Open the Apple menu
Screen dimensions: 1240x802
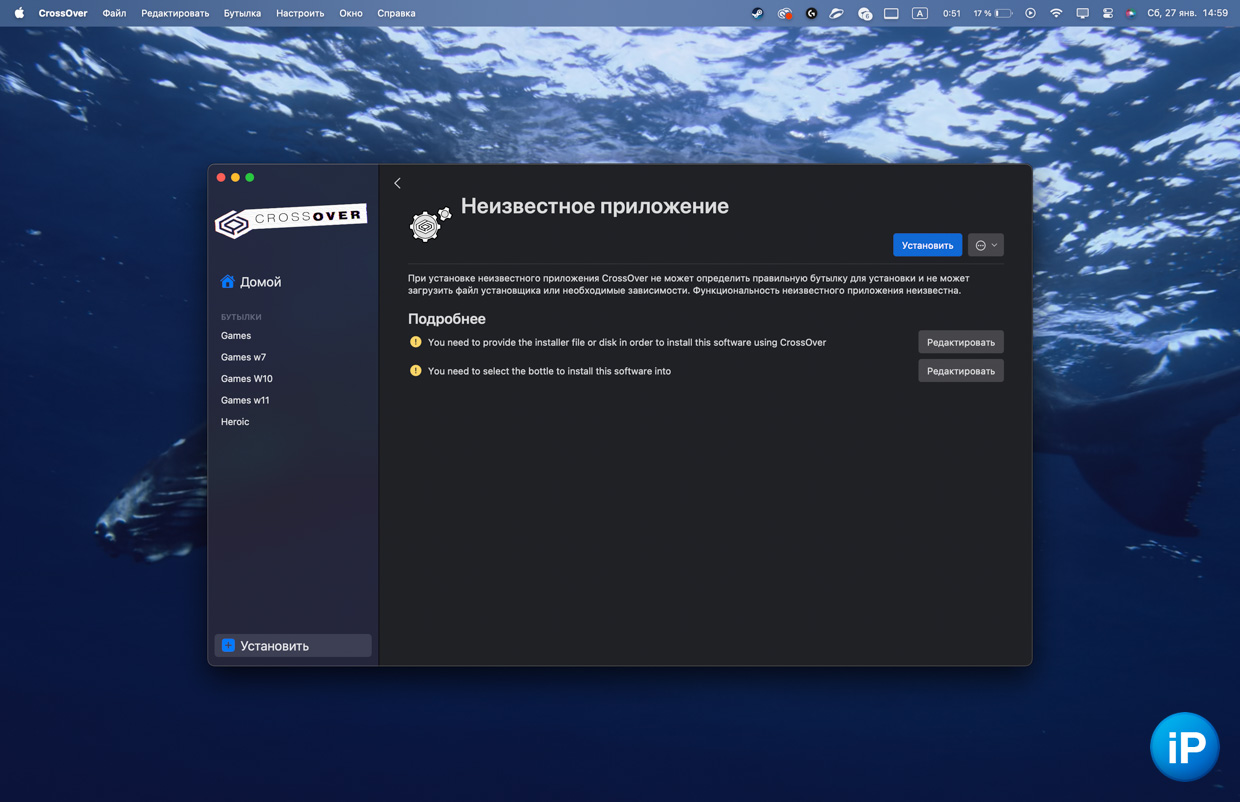[x=19, y=13]
